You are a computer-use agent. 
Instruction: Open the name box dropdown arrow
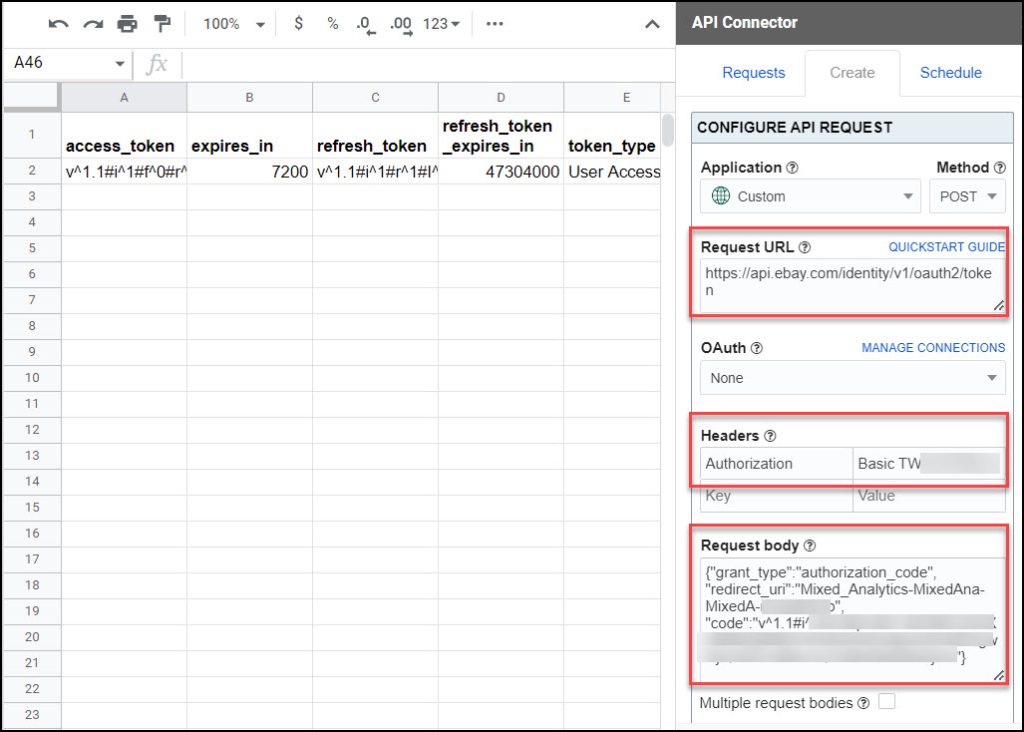pos(120,63)
